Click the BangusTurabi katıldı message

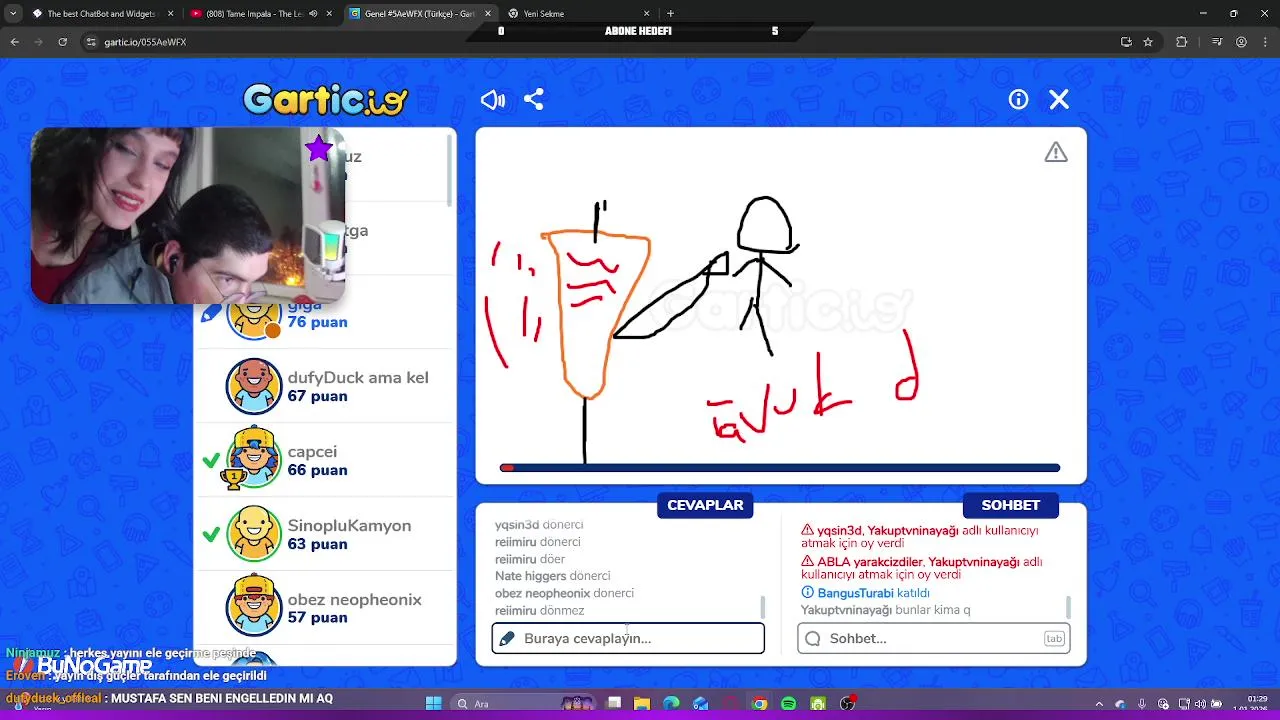click(x=866, y=593)
